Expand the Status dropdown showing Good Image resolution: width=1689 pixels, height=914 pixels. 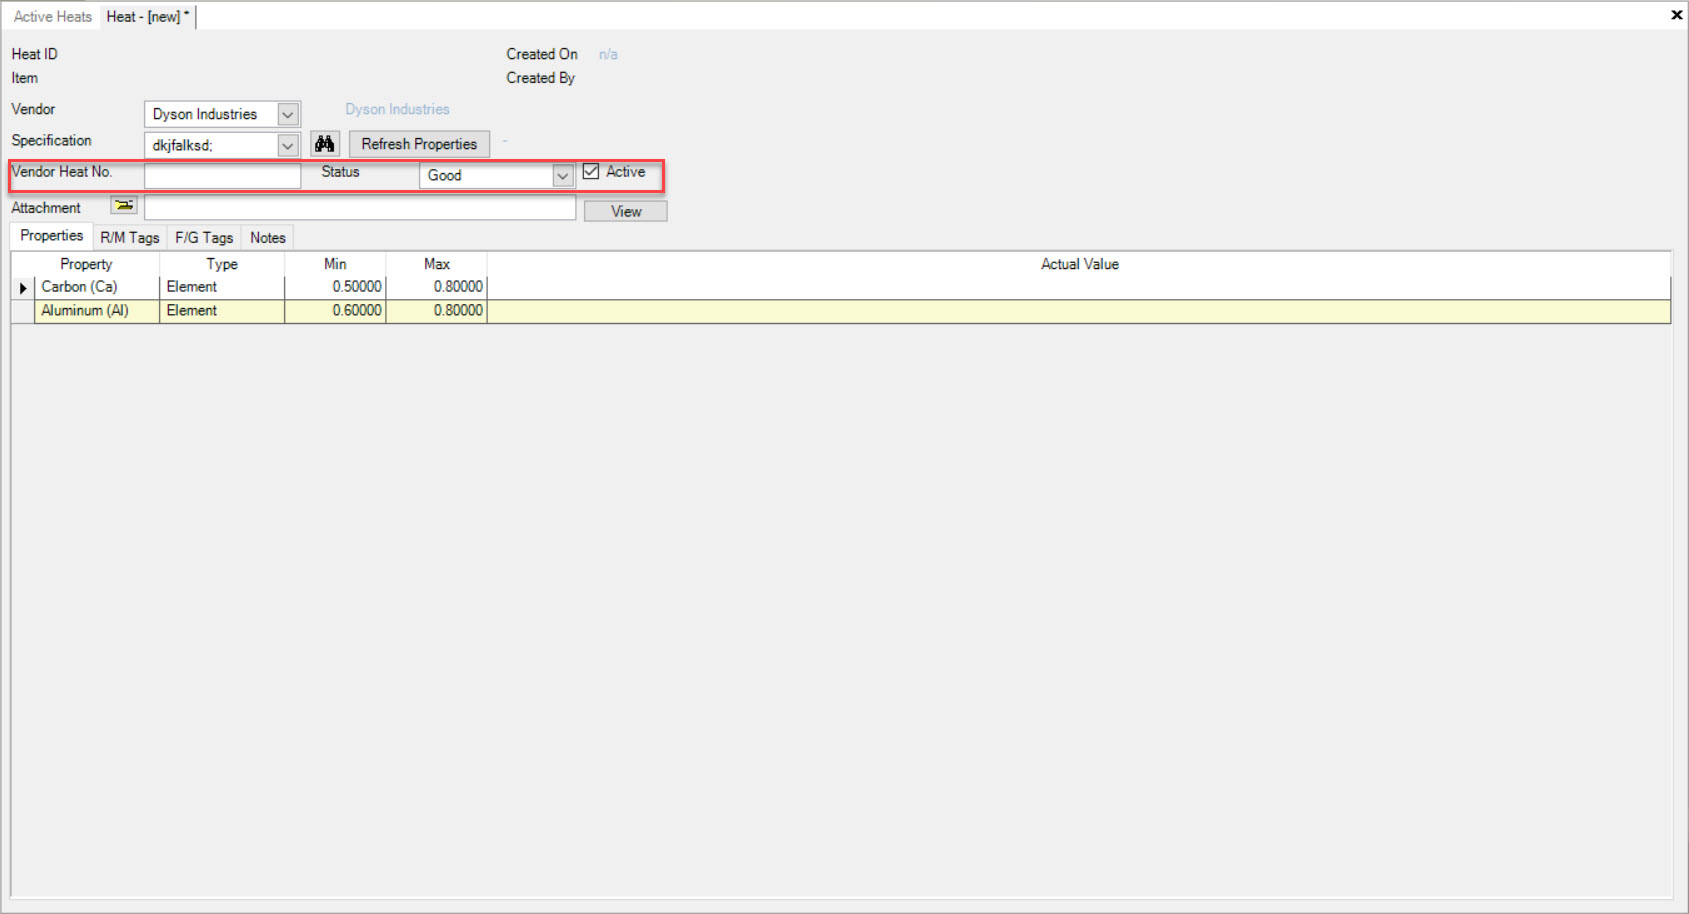pos(563,176)
